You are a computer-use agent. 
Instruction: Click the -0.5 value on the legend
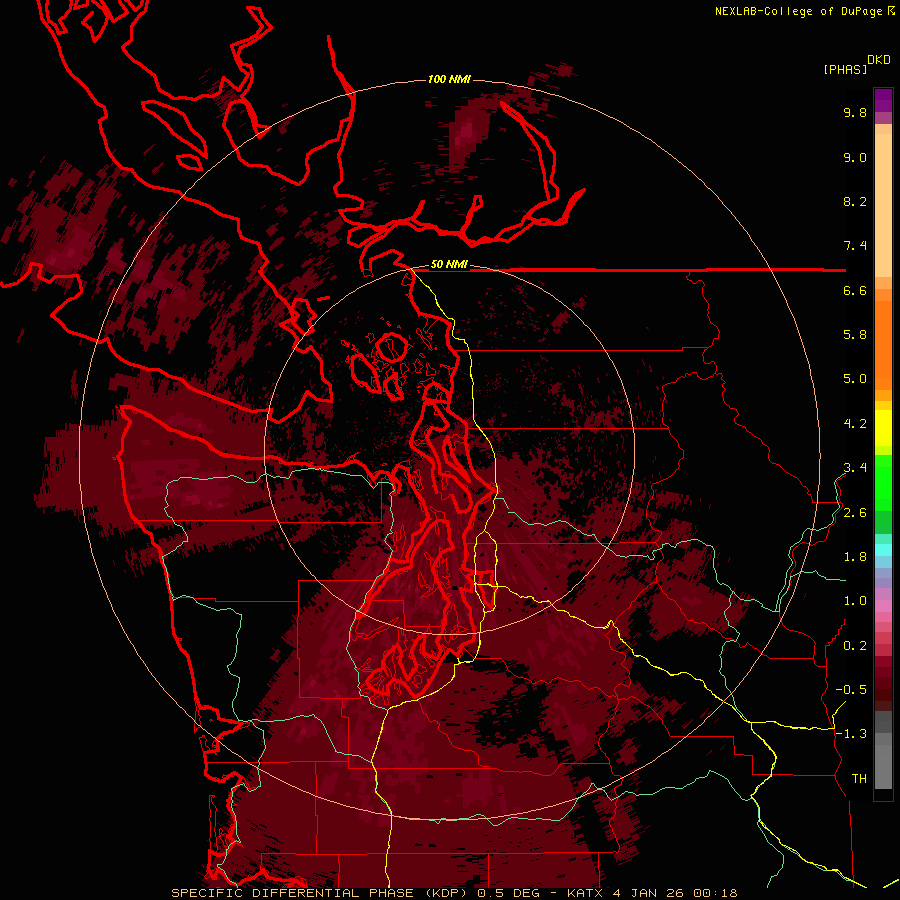851,690
